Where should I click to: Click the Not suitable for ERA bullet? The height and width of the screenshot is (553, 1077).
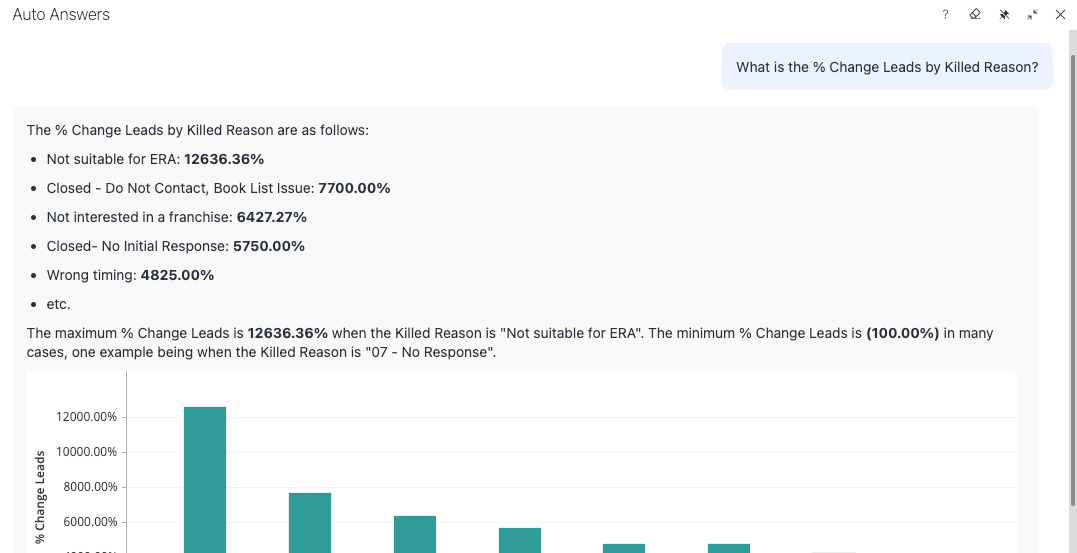[x=155, y=159]
